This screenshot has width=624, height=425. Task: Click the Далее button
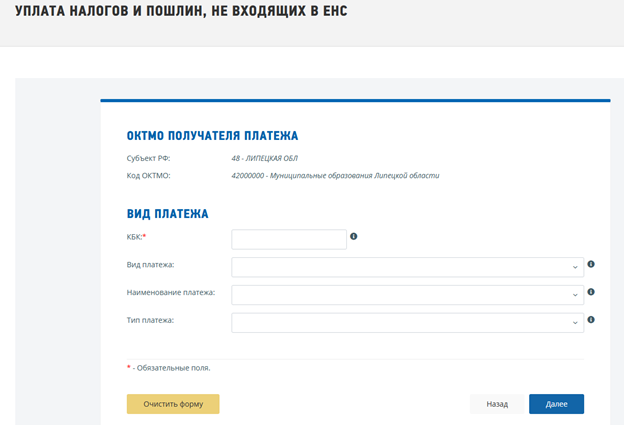(556, 404)
